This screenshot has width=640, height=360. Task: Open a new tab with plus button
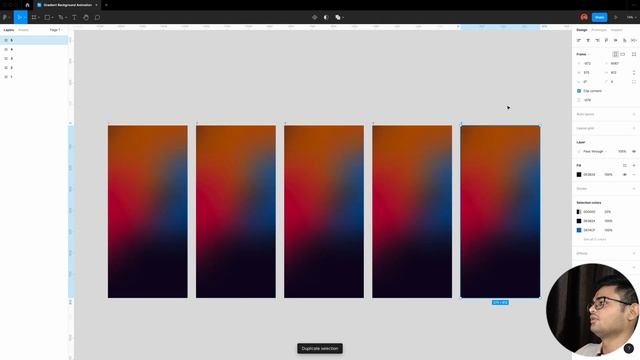tap(106, 5)
